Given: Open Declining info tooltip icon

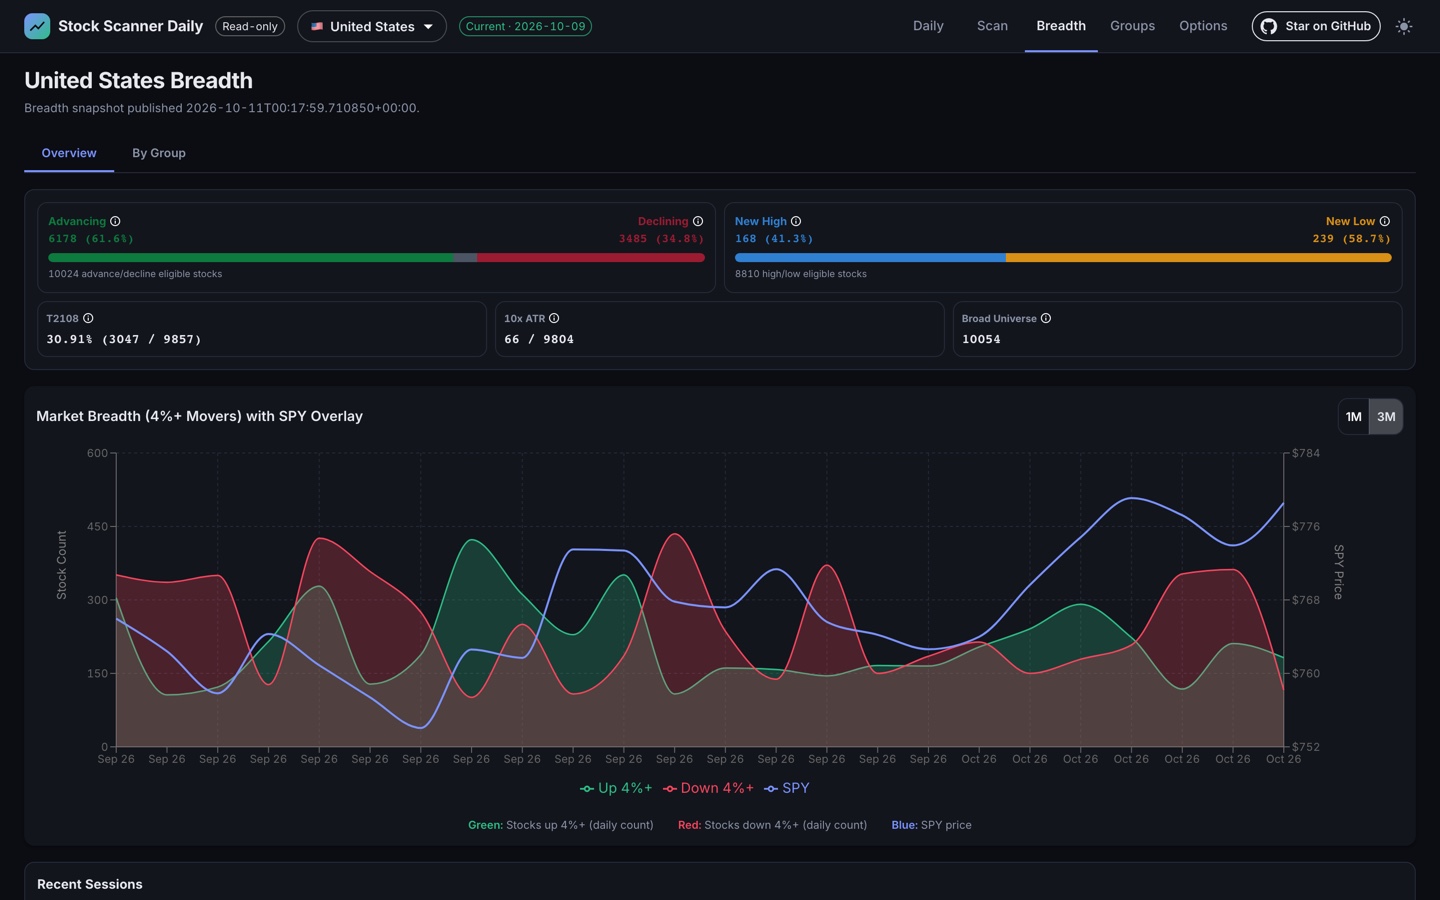Looking at the screenshot, I should click(x=698, y=221).
